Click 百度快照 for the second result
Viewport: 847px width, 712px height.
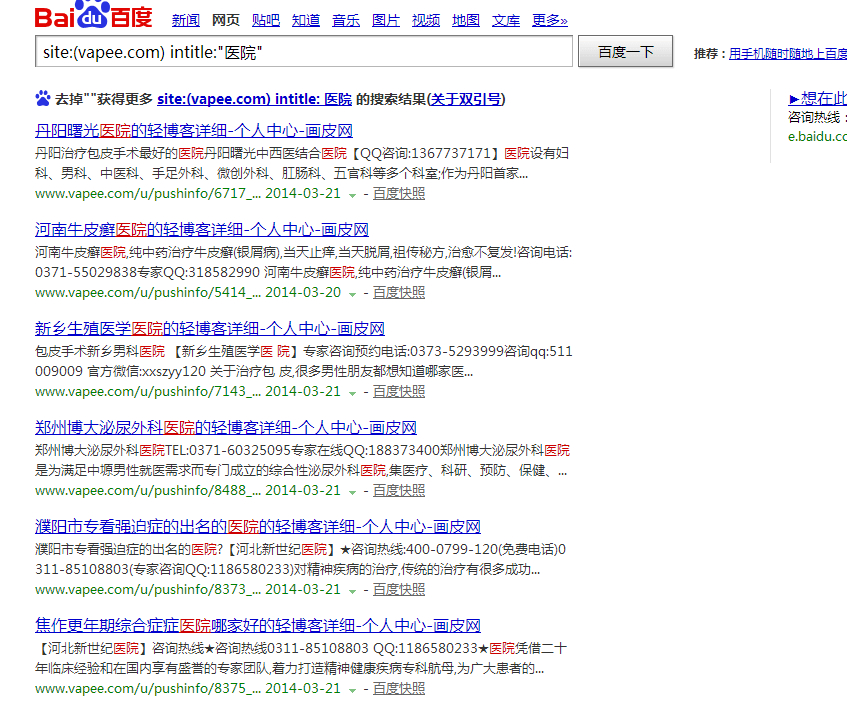click(x=399, y=293)
